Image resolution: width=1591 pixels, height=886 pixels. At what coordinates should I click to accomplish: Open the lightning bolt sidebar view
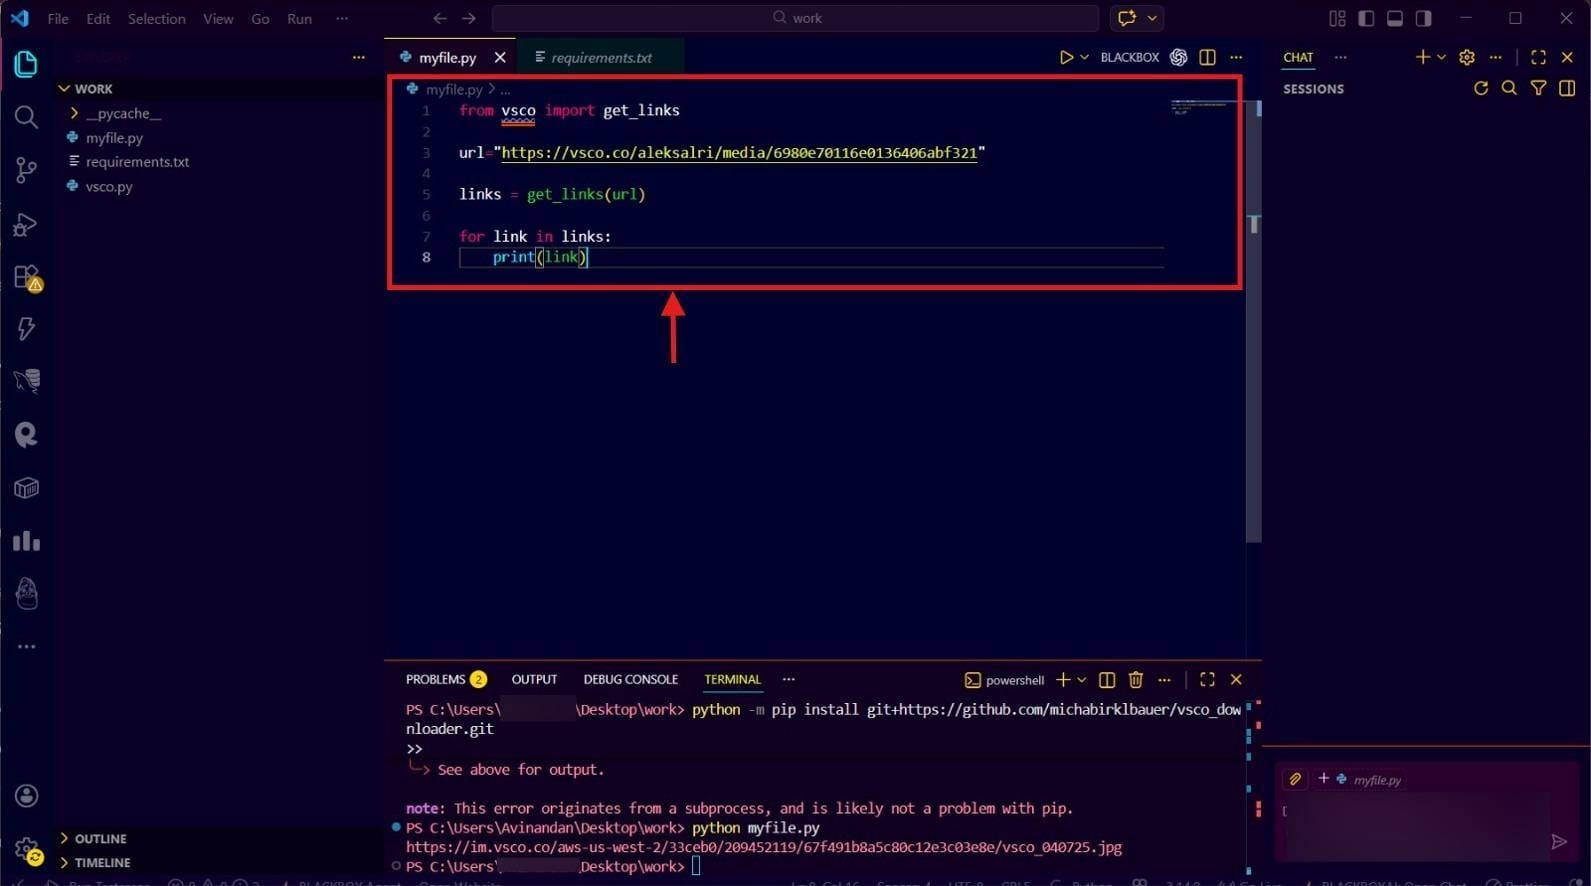click(x=26, y=329)
